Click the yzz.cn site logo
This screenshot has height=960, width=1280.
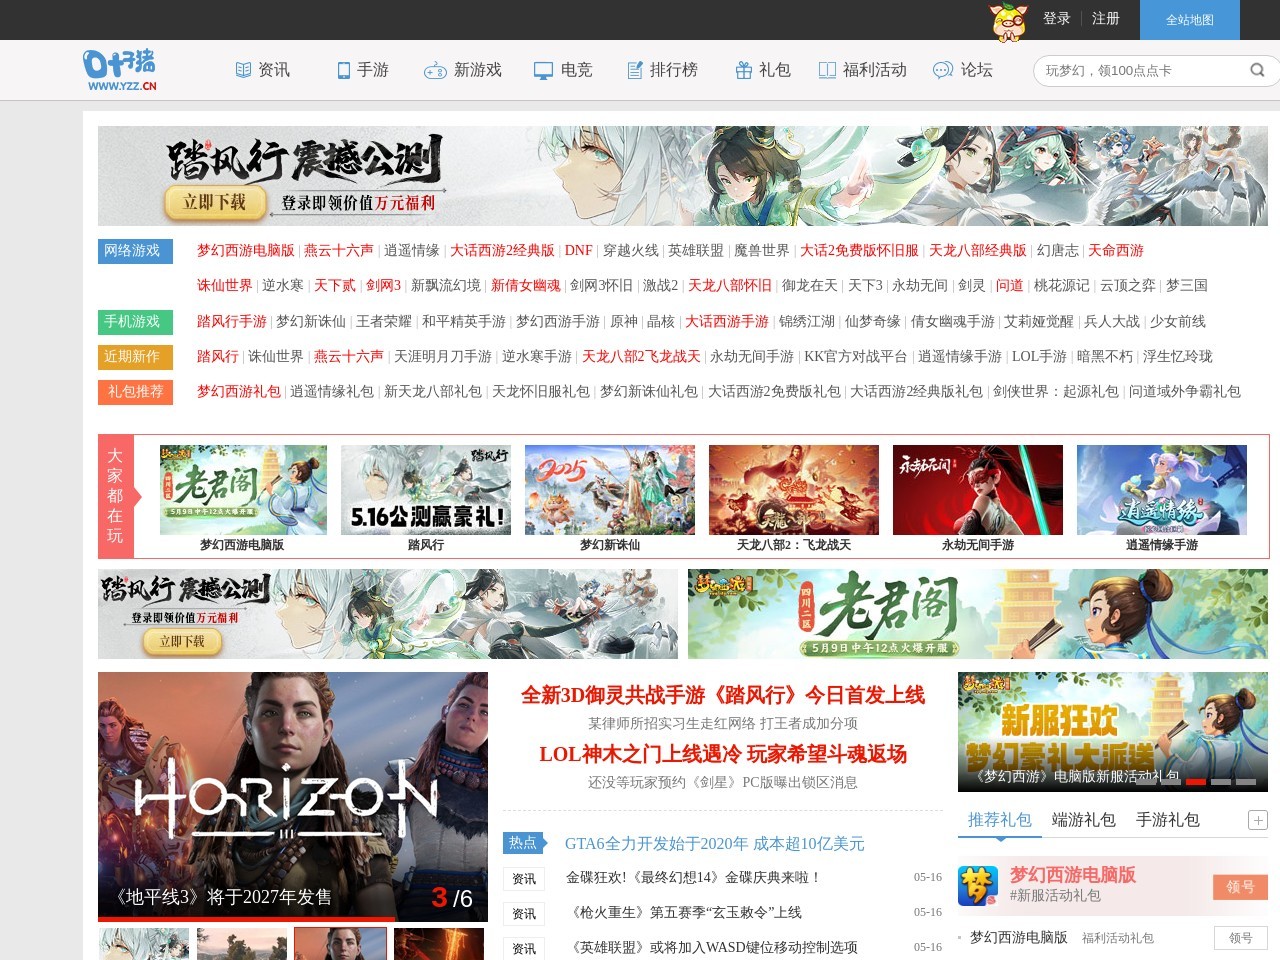[120, 70]
